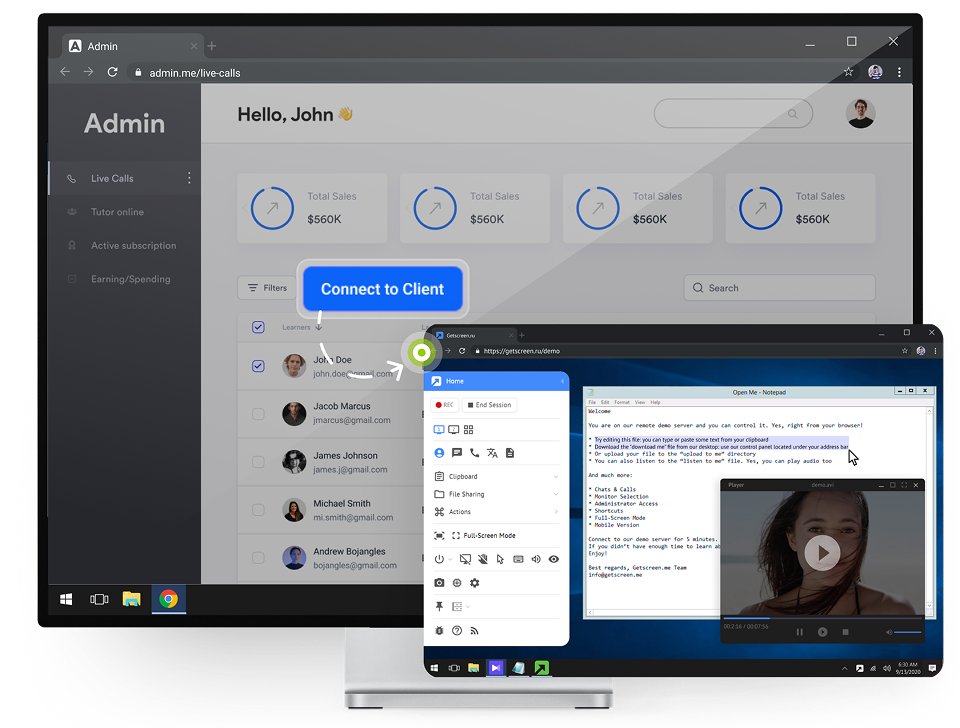
Task: Bookmark admin.me page with star icon
Action: point(848,72)
